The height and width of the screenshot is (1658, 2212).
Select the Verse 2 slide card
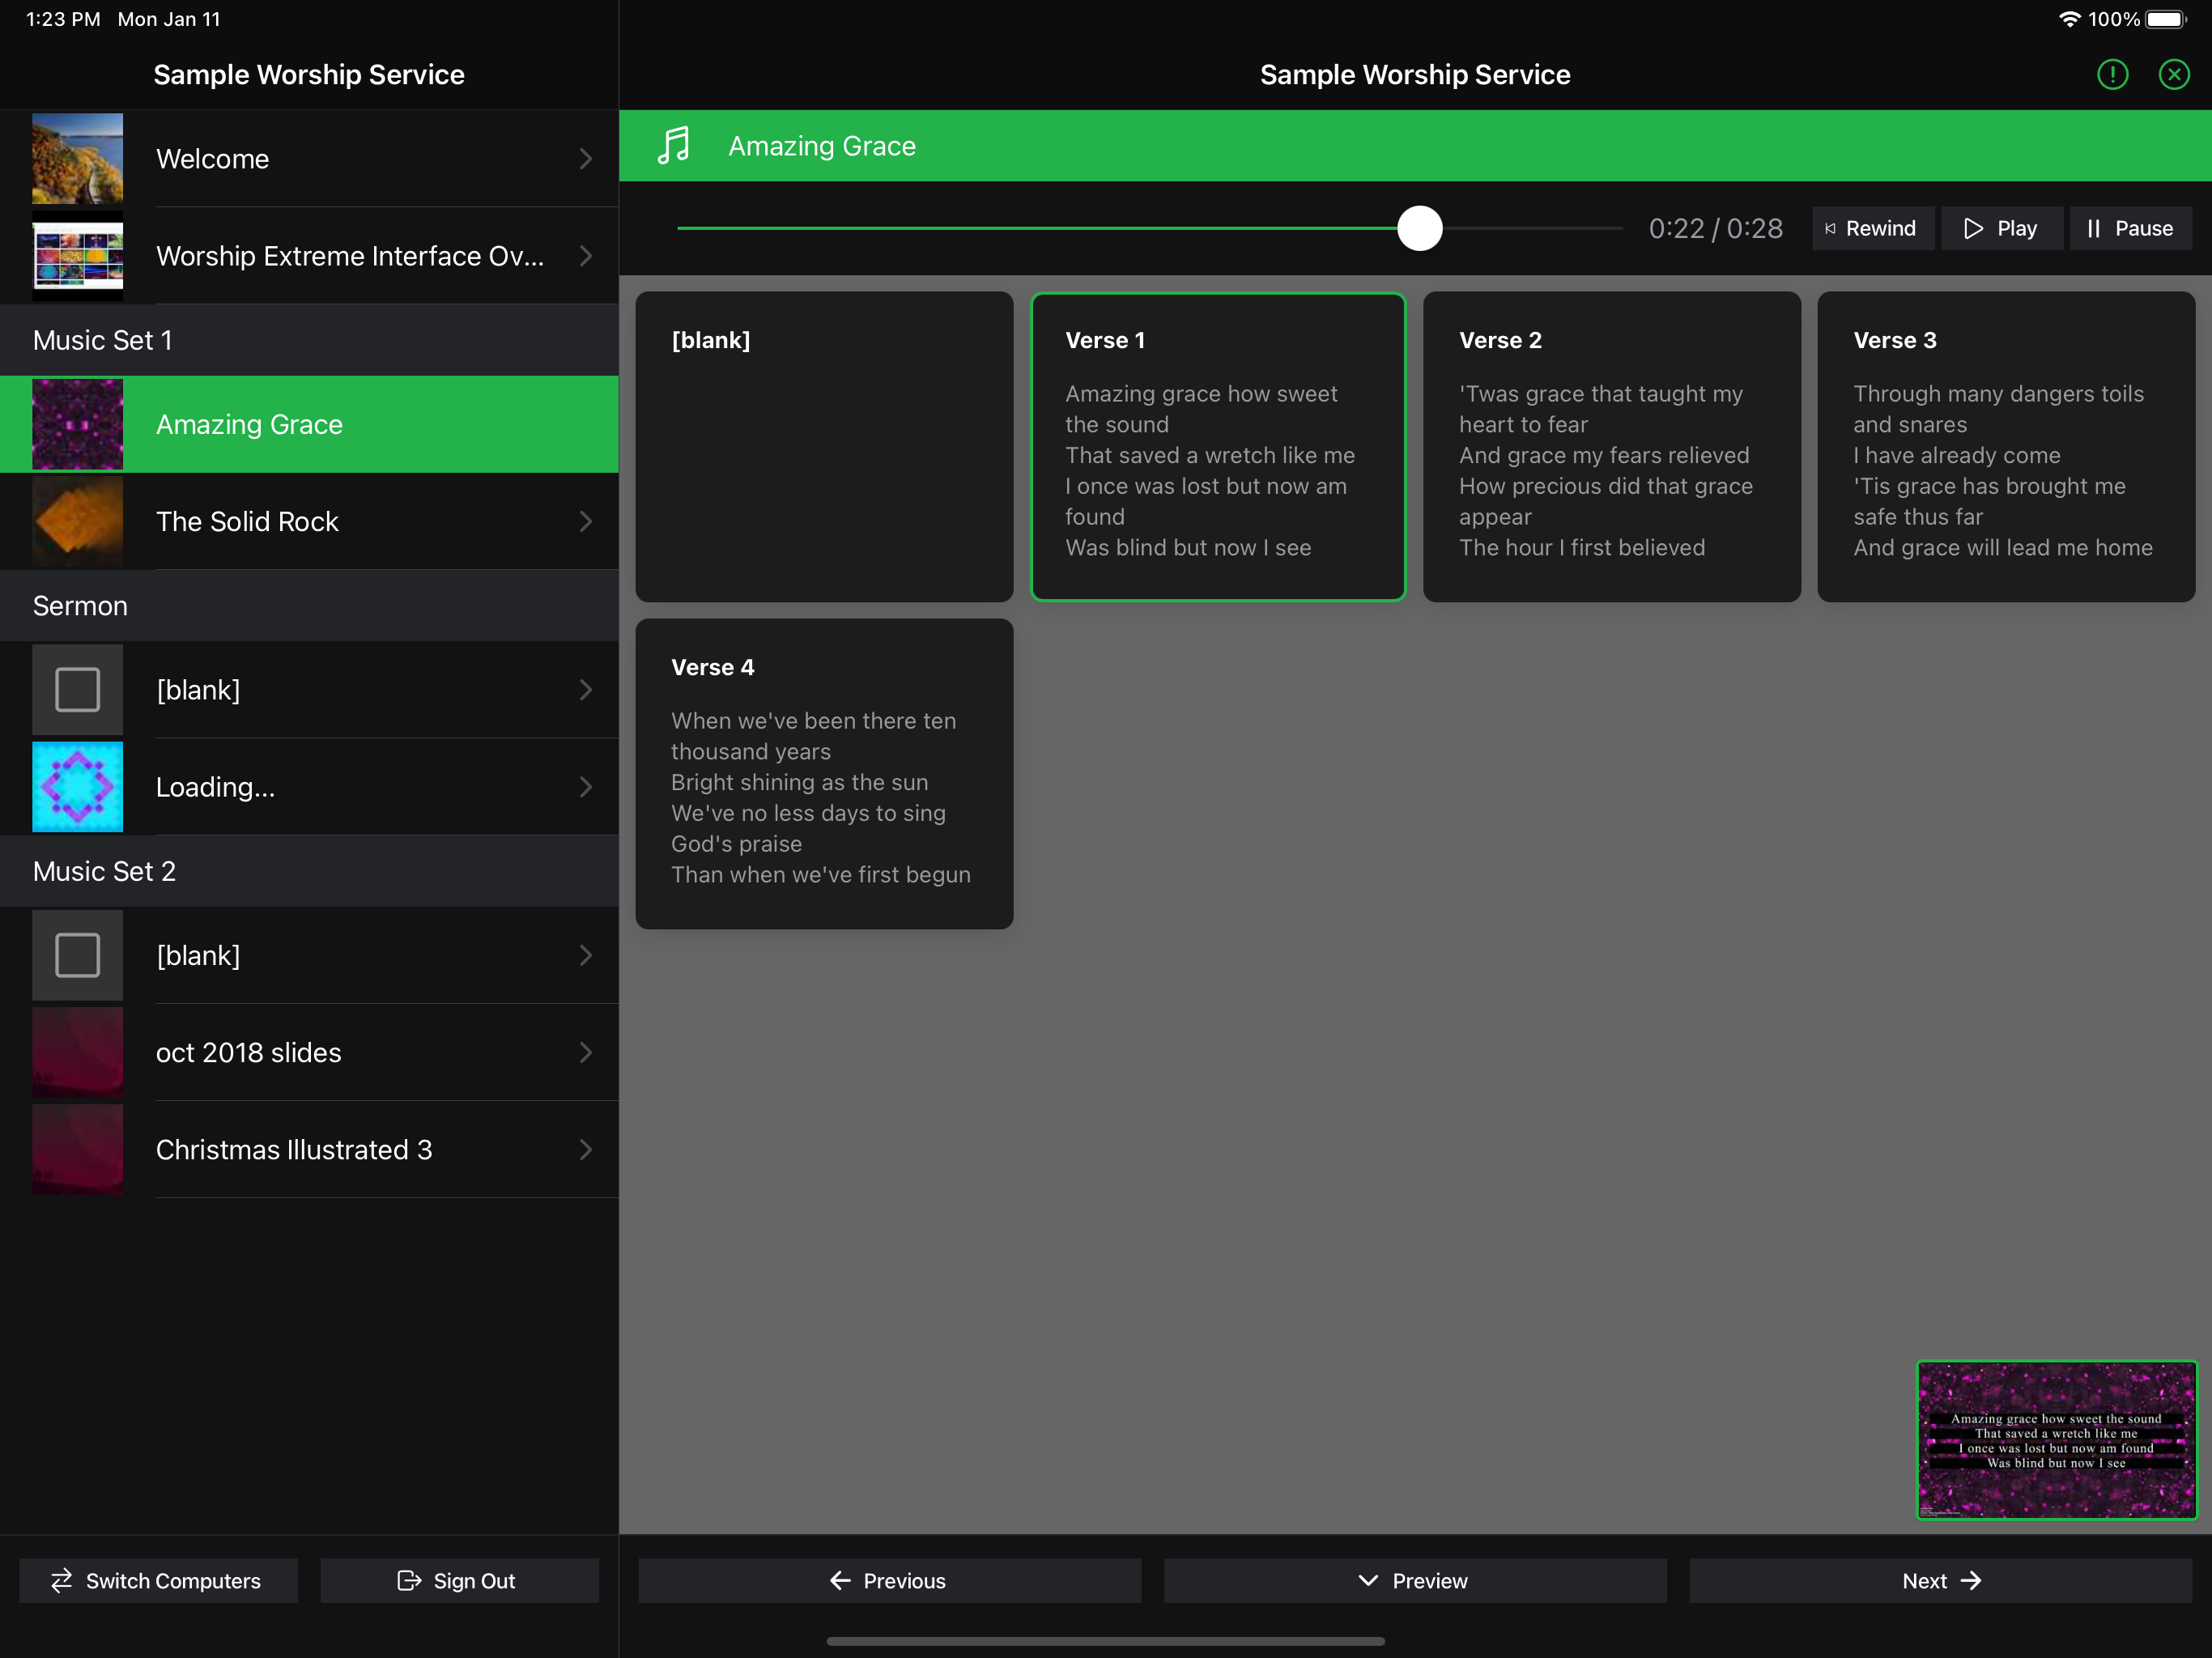click(x=1611, y=446)
